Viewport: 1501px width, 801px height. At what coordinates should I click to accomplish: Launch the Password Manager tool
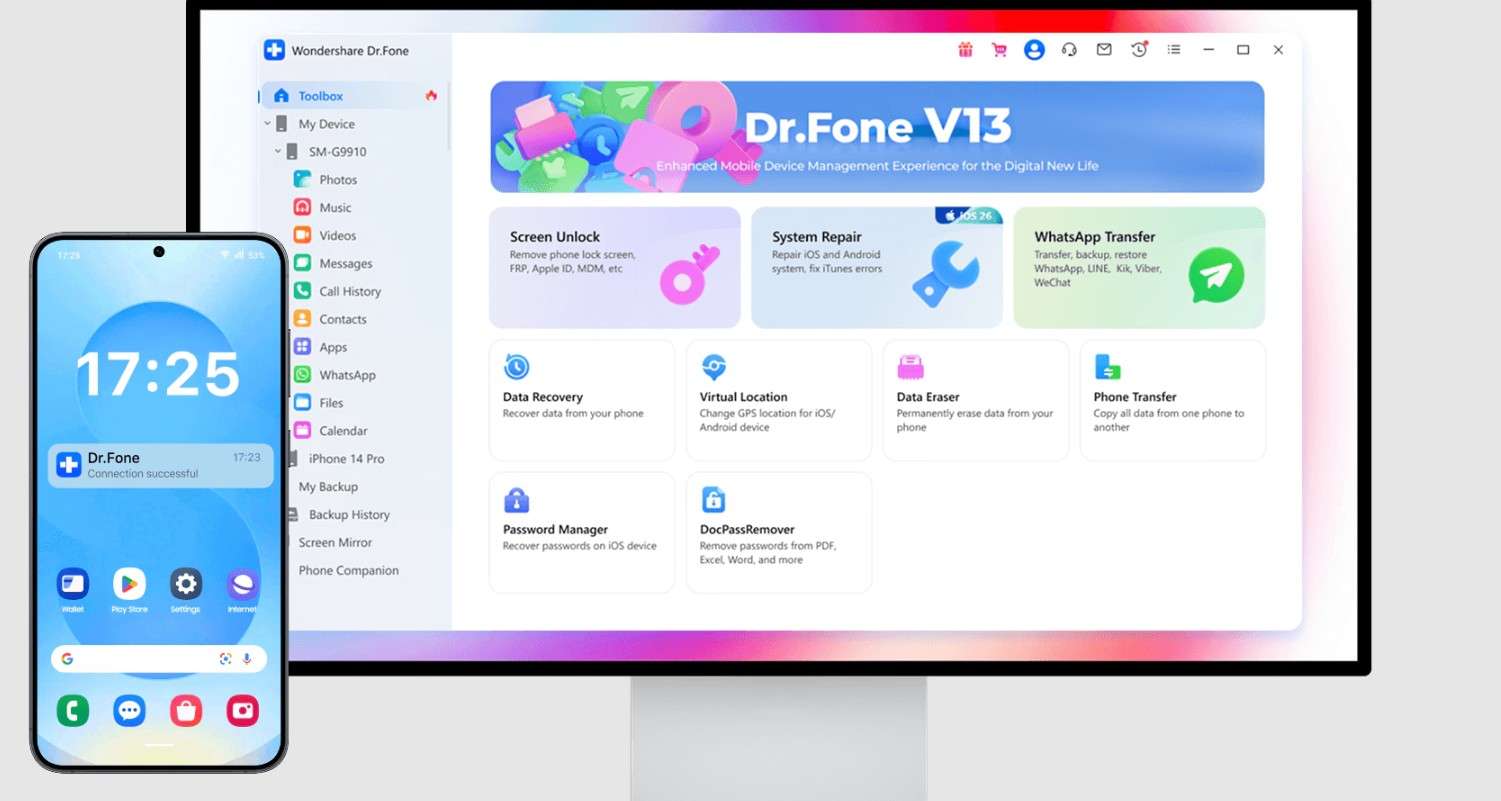click(x=582, y=533)
